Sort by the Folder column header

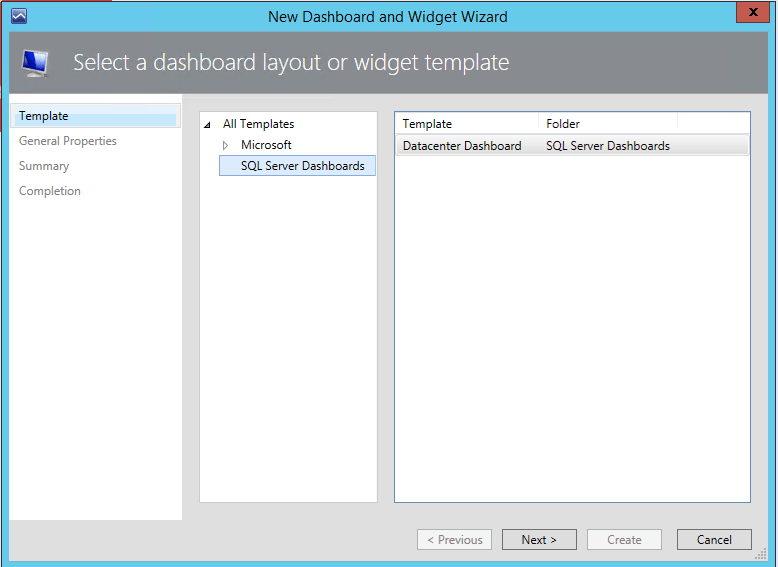click(x=608, y=124)
